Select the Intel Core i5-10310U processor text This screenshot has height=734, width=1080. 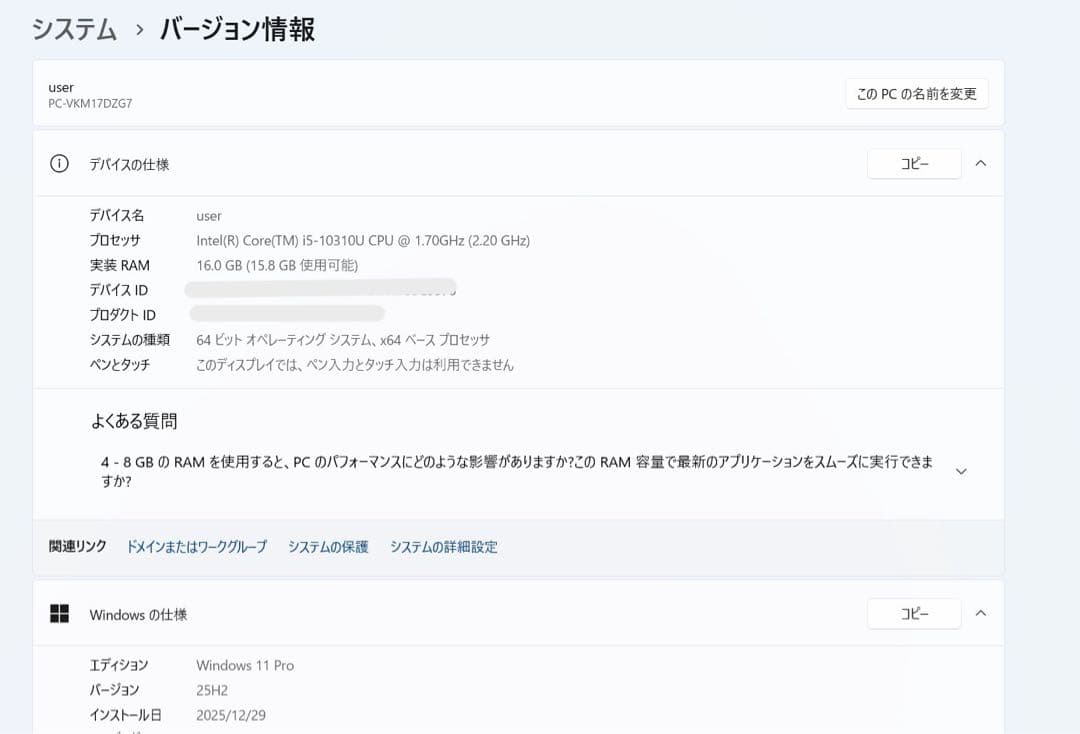click(x=362, y=240)
